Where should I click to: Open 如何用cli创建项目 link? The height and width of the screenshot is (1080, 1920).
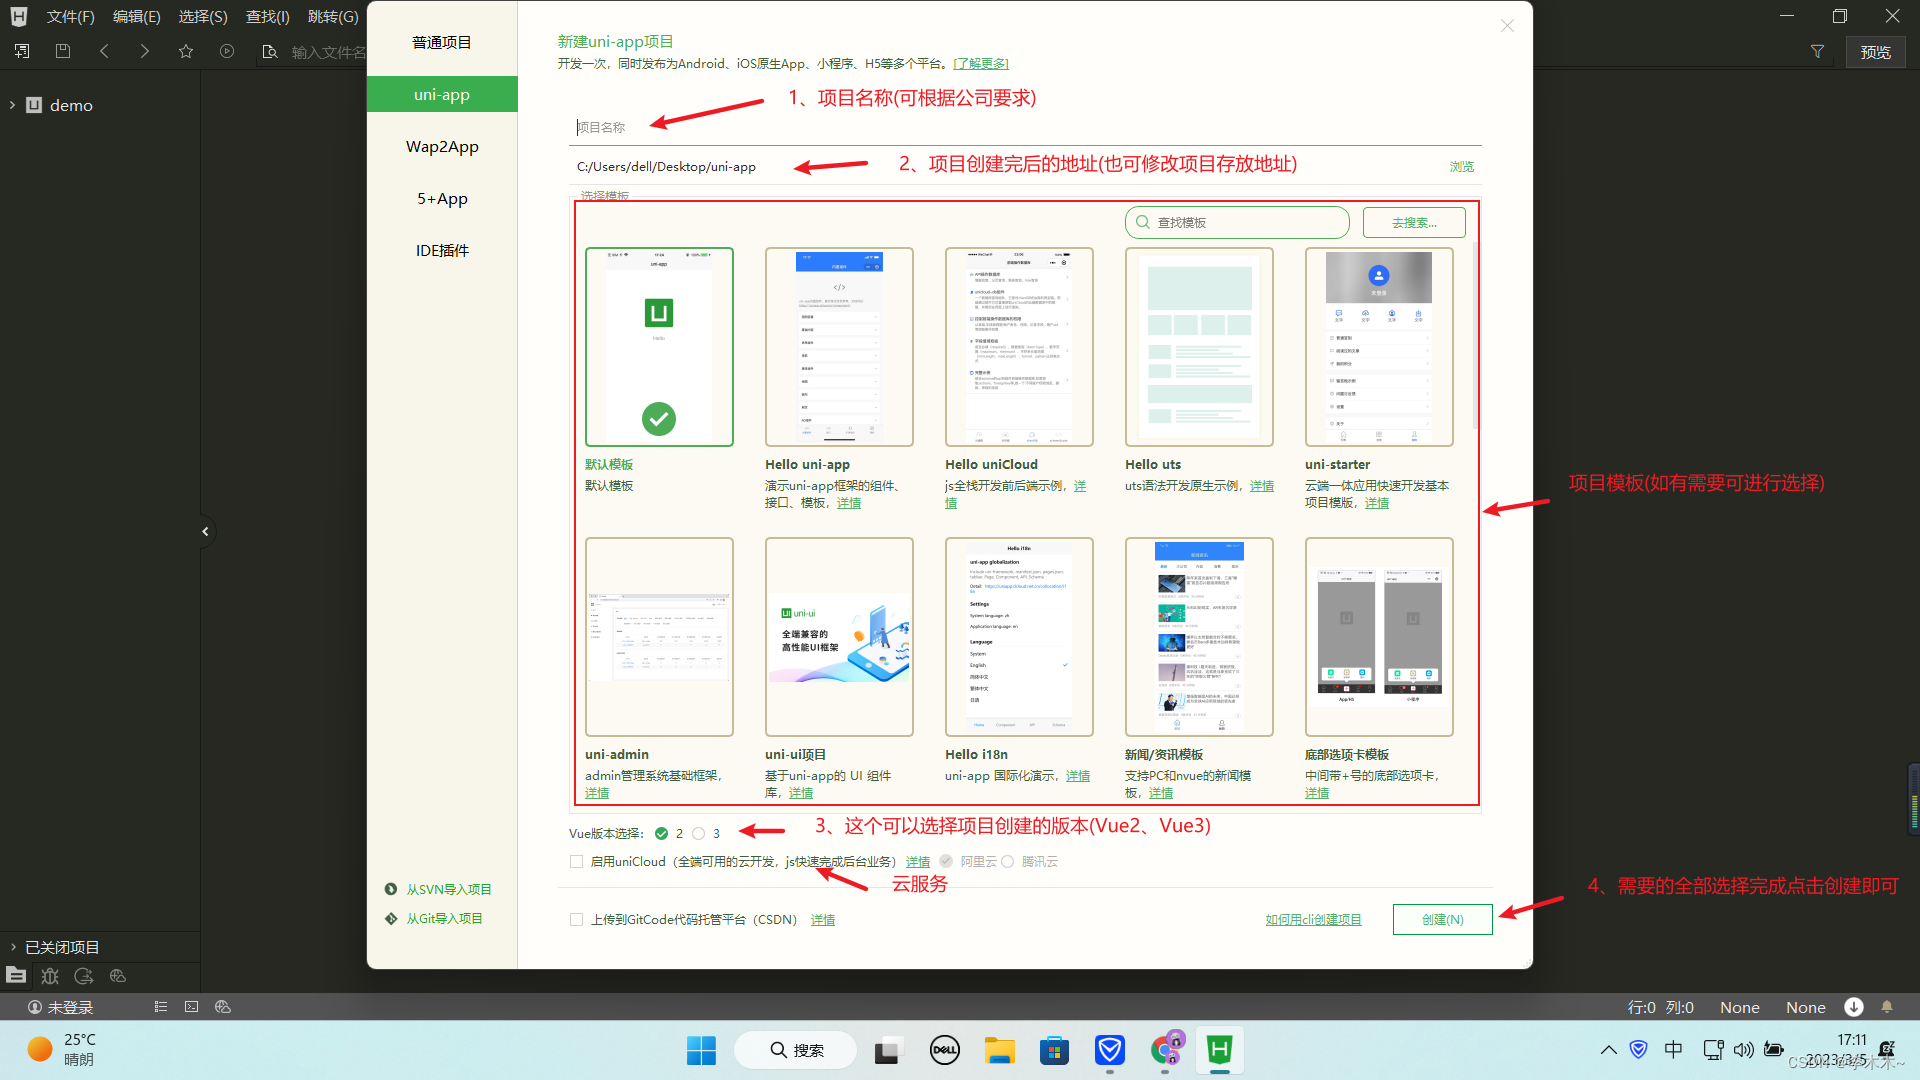point(1313,919)
